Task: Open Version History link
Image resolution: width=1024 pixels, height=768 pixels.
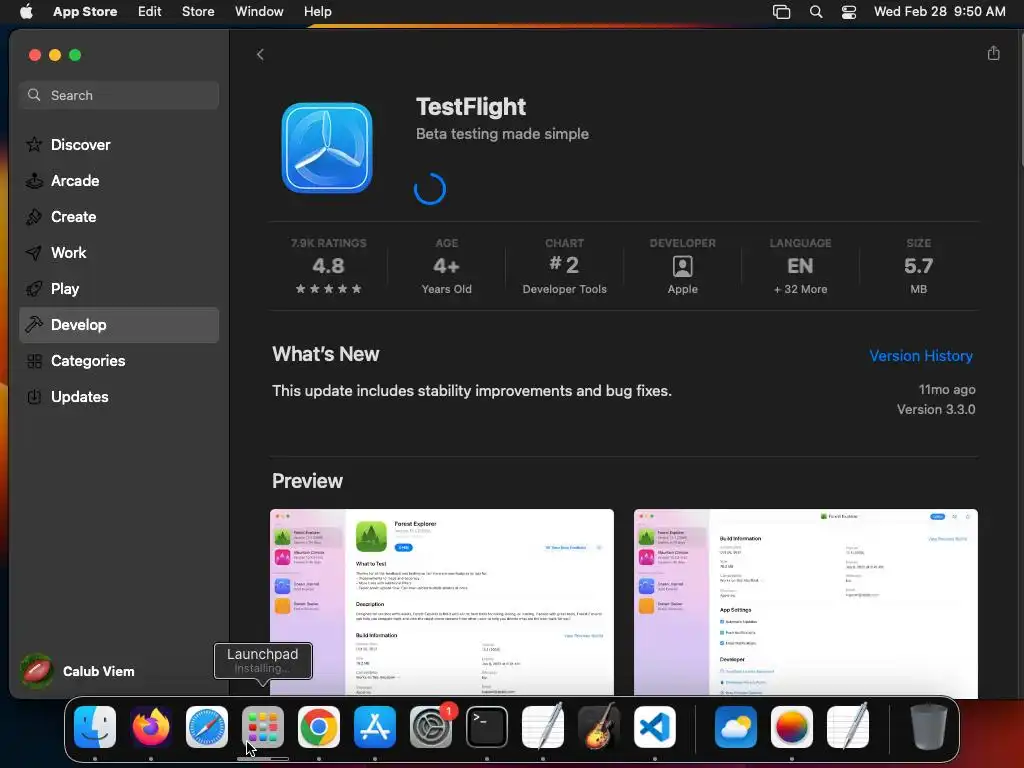Action: 921,356
